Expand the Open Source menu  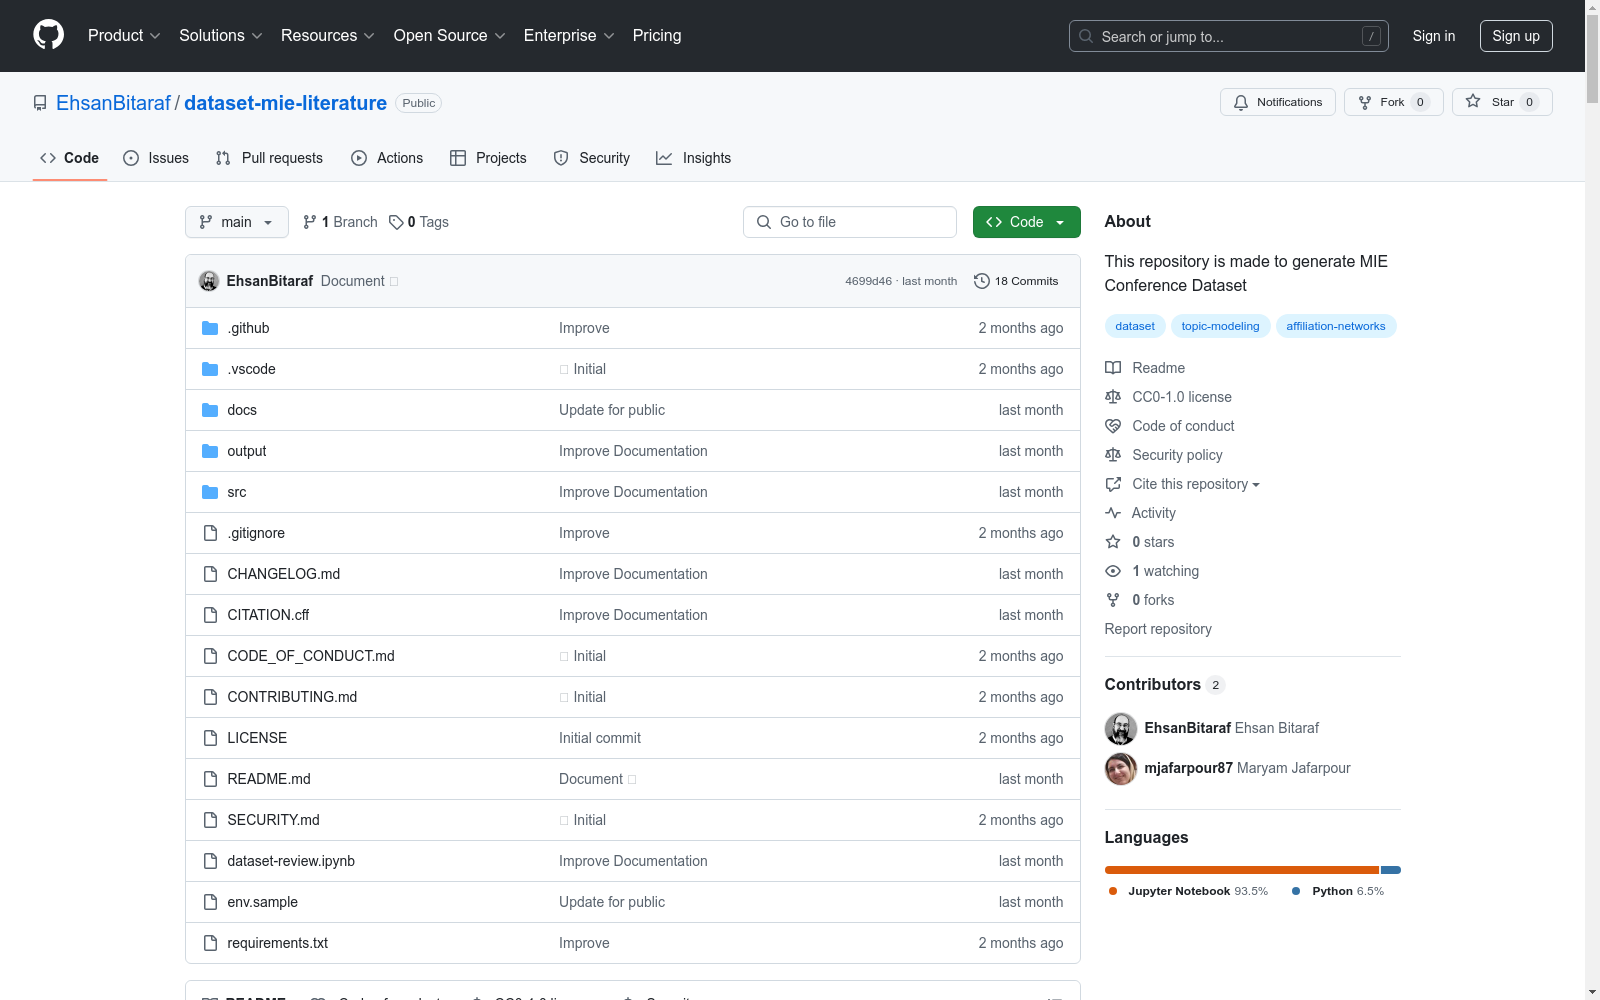click(450, 36)
